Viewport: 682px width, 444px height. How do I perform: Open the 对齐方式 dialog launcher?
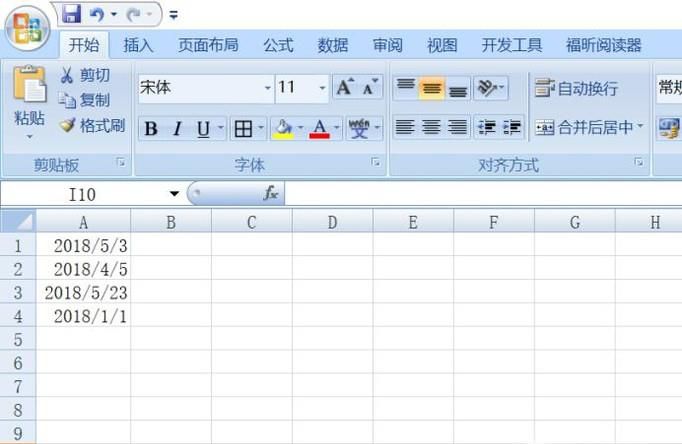coord(639,162)
